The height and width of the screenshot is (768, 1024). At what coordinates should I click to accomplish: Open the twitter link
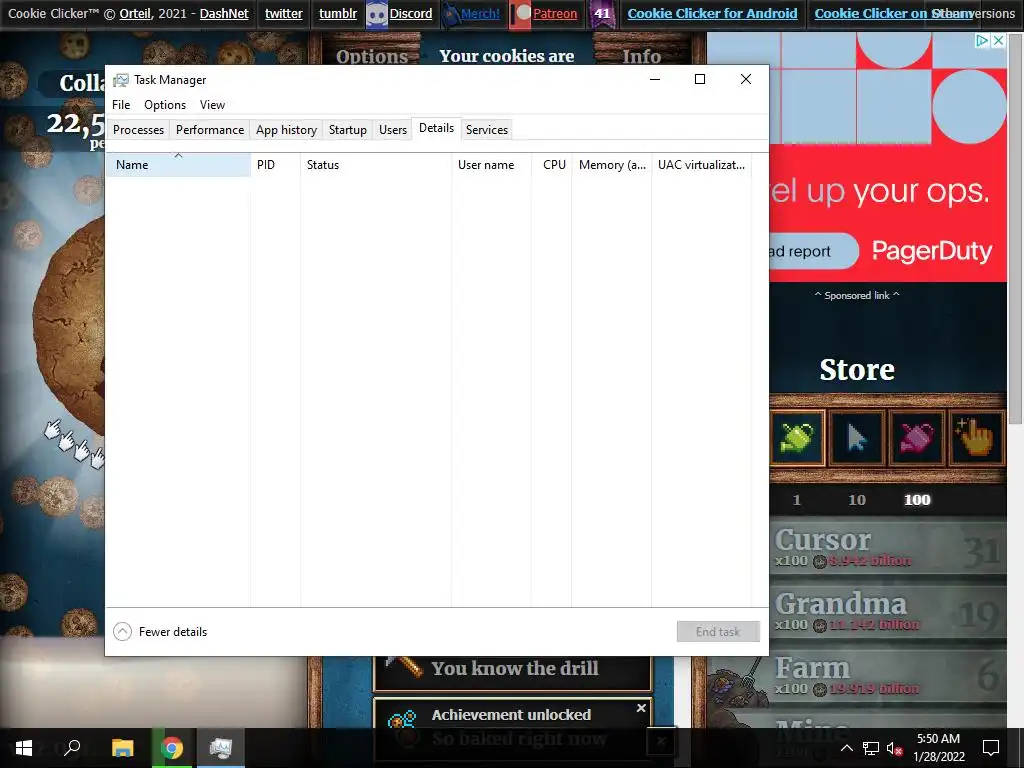coord(283,13)
